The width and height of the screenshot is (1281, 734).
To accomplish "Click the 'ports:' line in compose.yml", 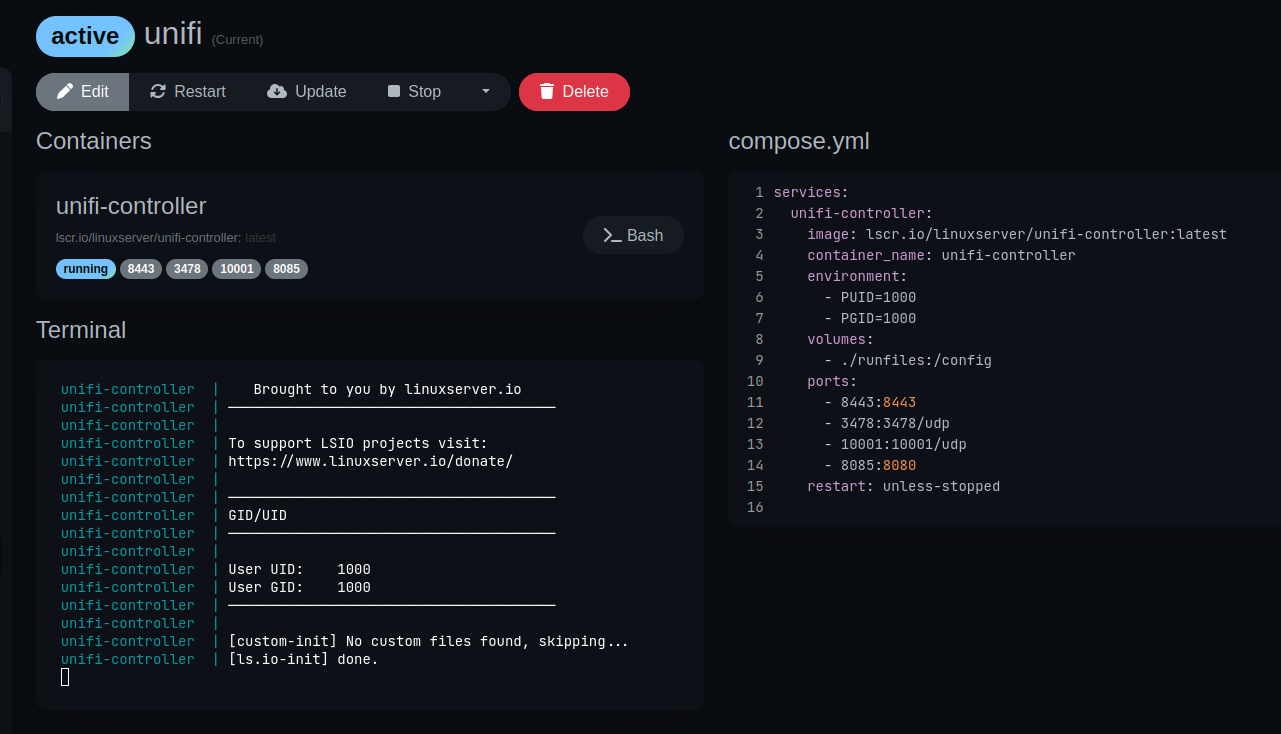I will [x=832, y=381].
